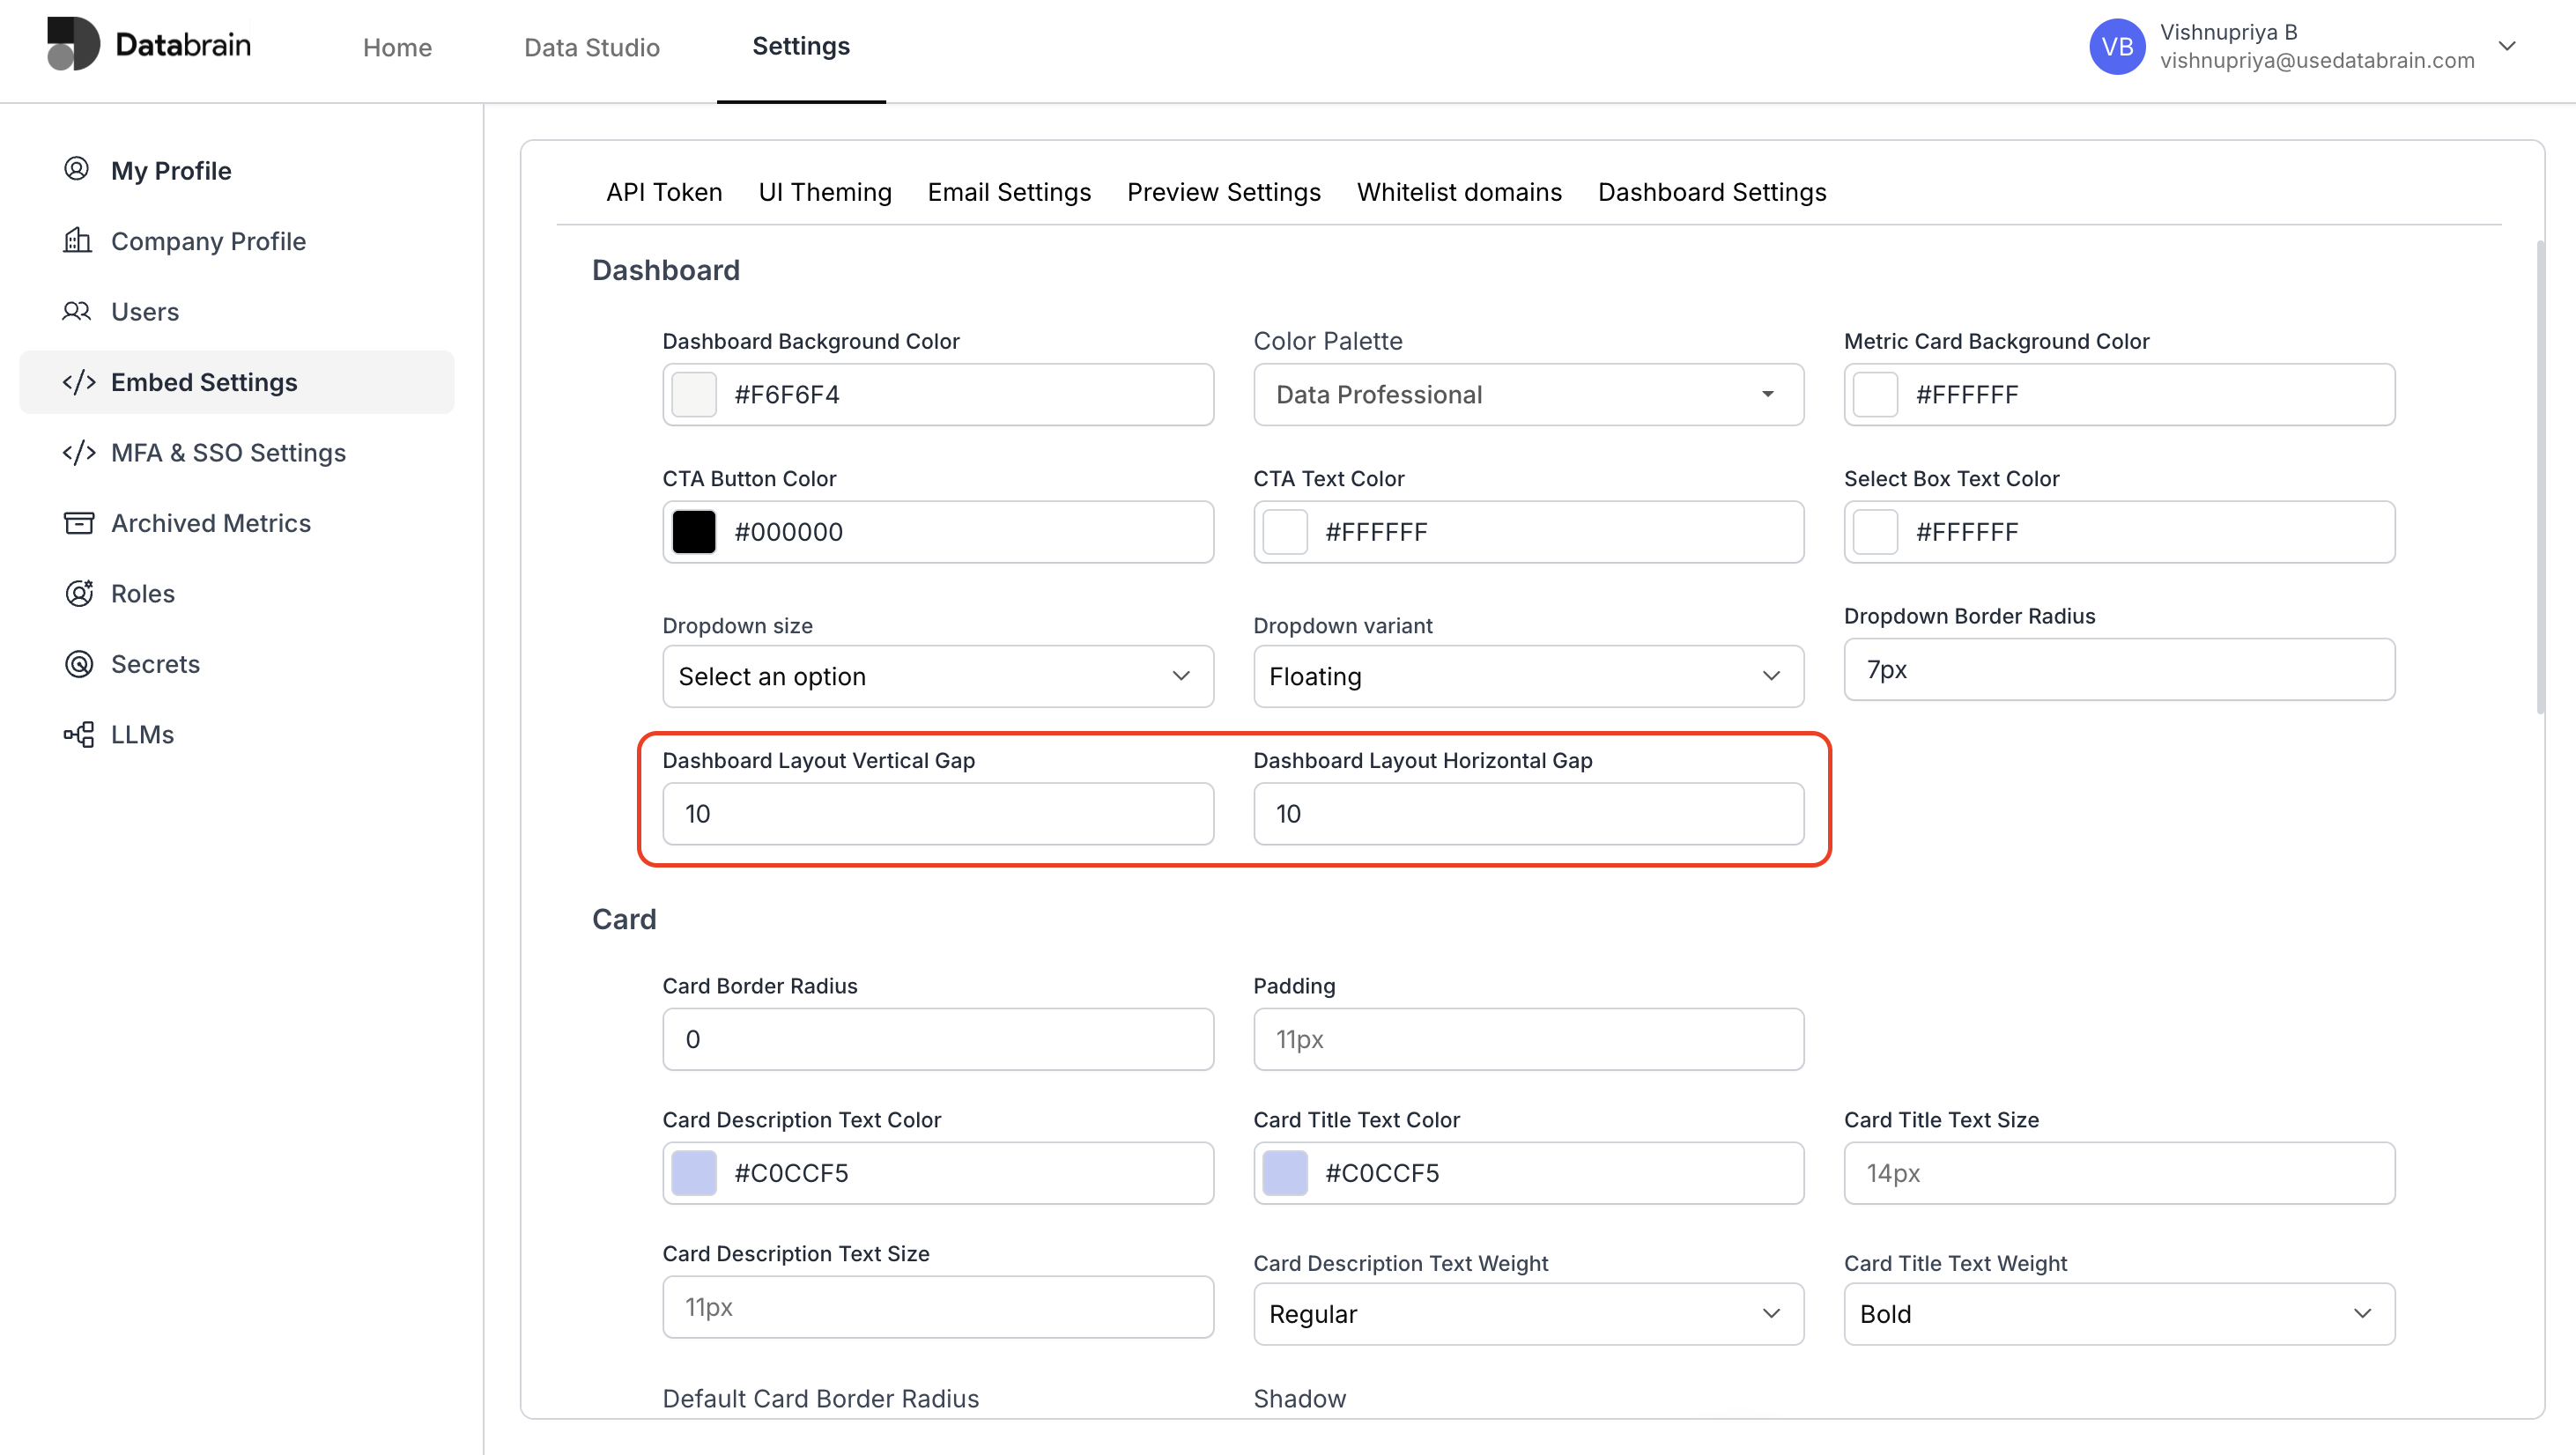The width and height of the screenshot is (2576, 1455).
Task: Click the Dashboard Layout Vertical Gap field
Action: (937, 813)
